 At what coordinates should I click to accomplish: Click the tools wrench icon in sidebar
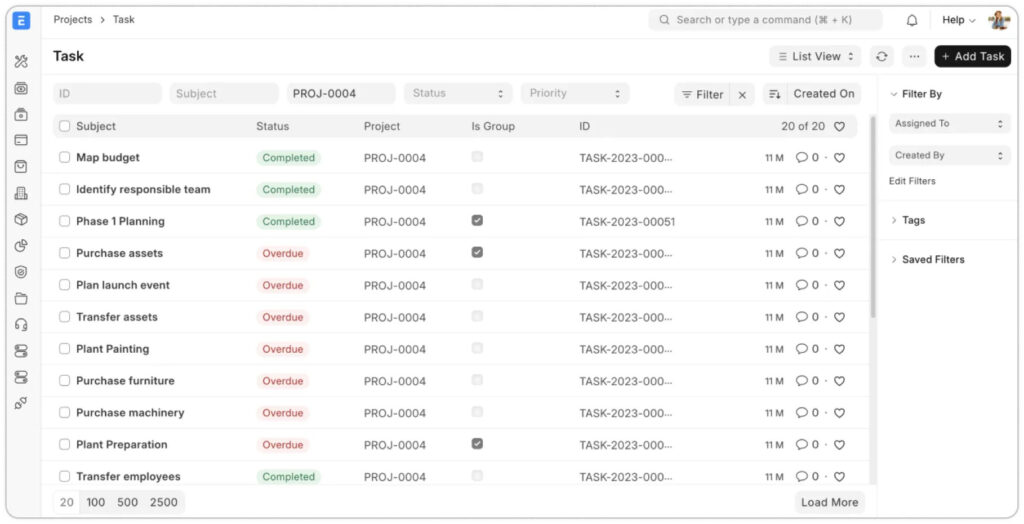[x=21, y=61]
